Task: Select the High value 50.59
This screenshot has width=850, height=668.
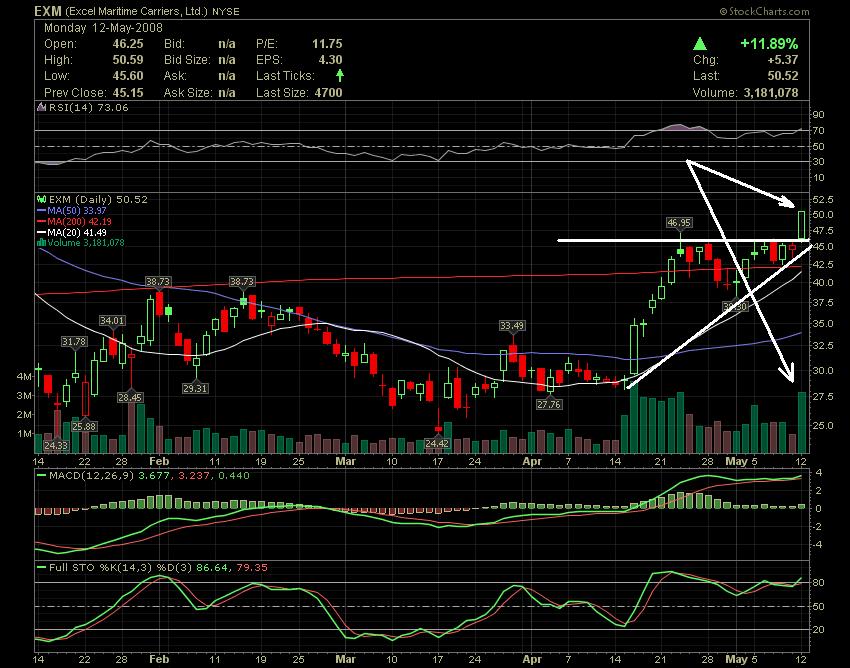Action: [x=128, y=60]
